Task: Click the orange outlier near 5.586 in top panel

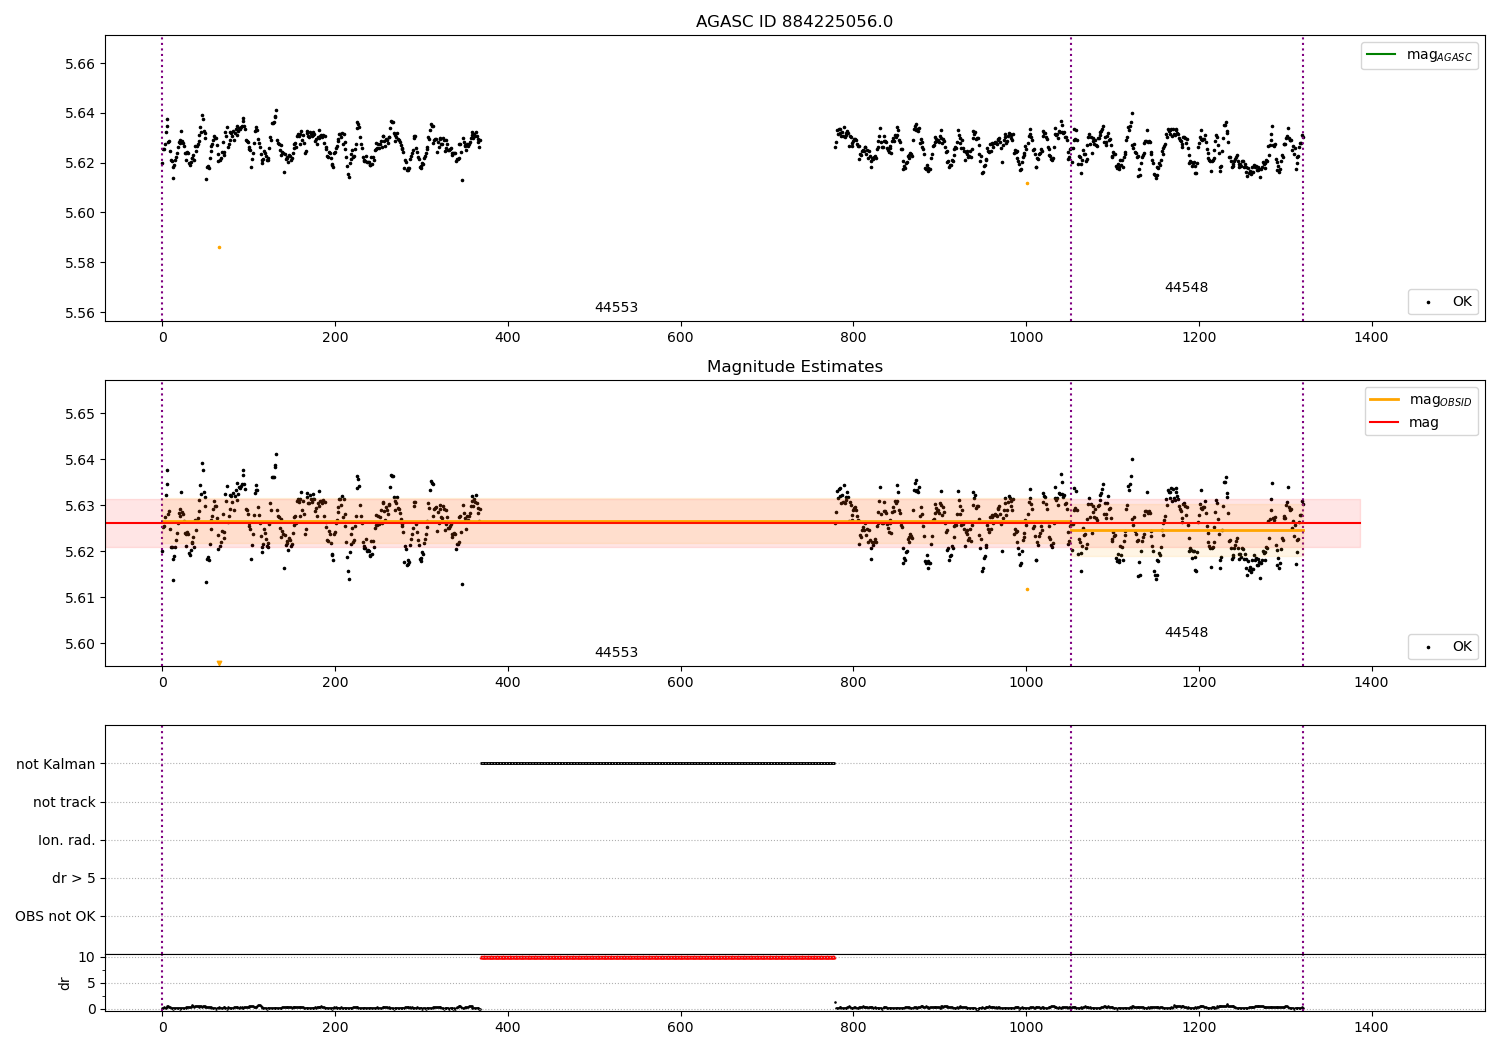Action: click(x=219, y=247)
